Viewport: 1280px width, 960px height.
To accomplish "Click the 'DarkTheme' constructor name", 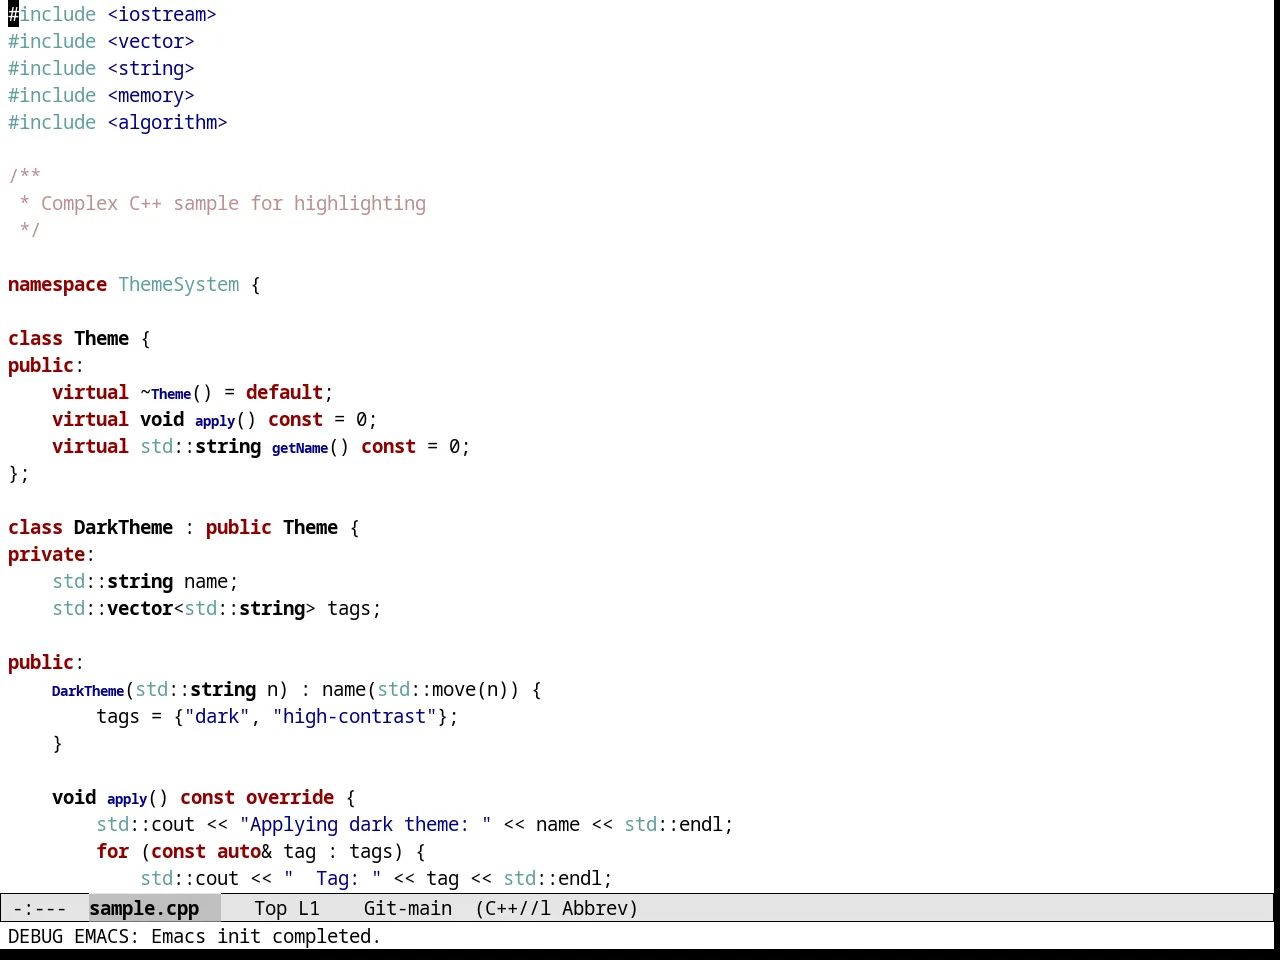I will [x=88, y=690].
